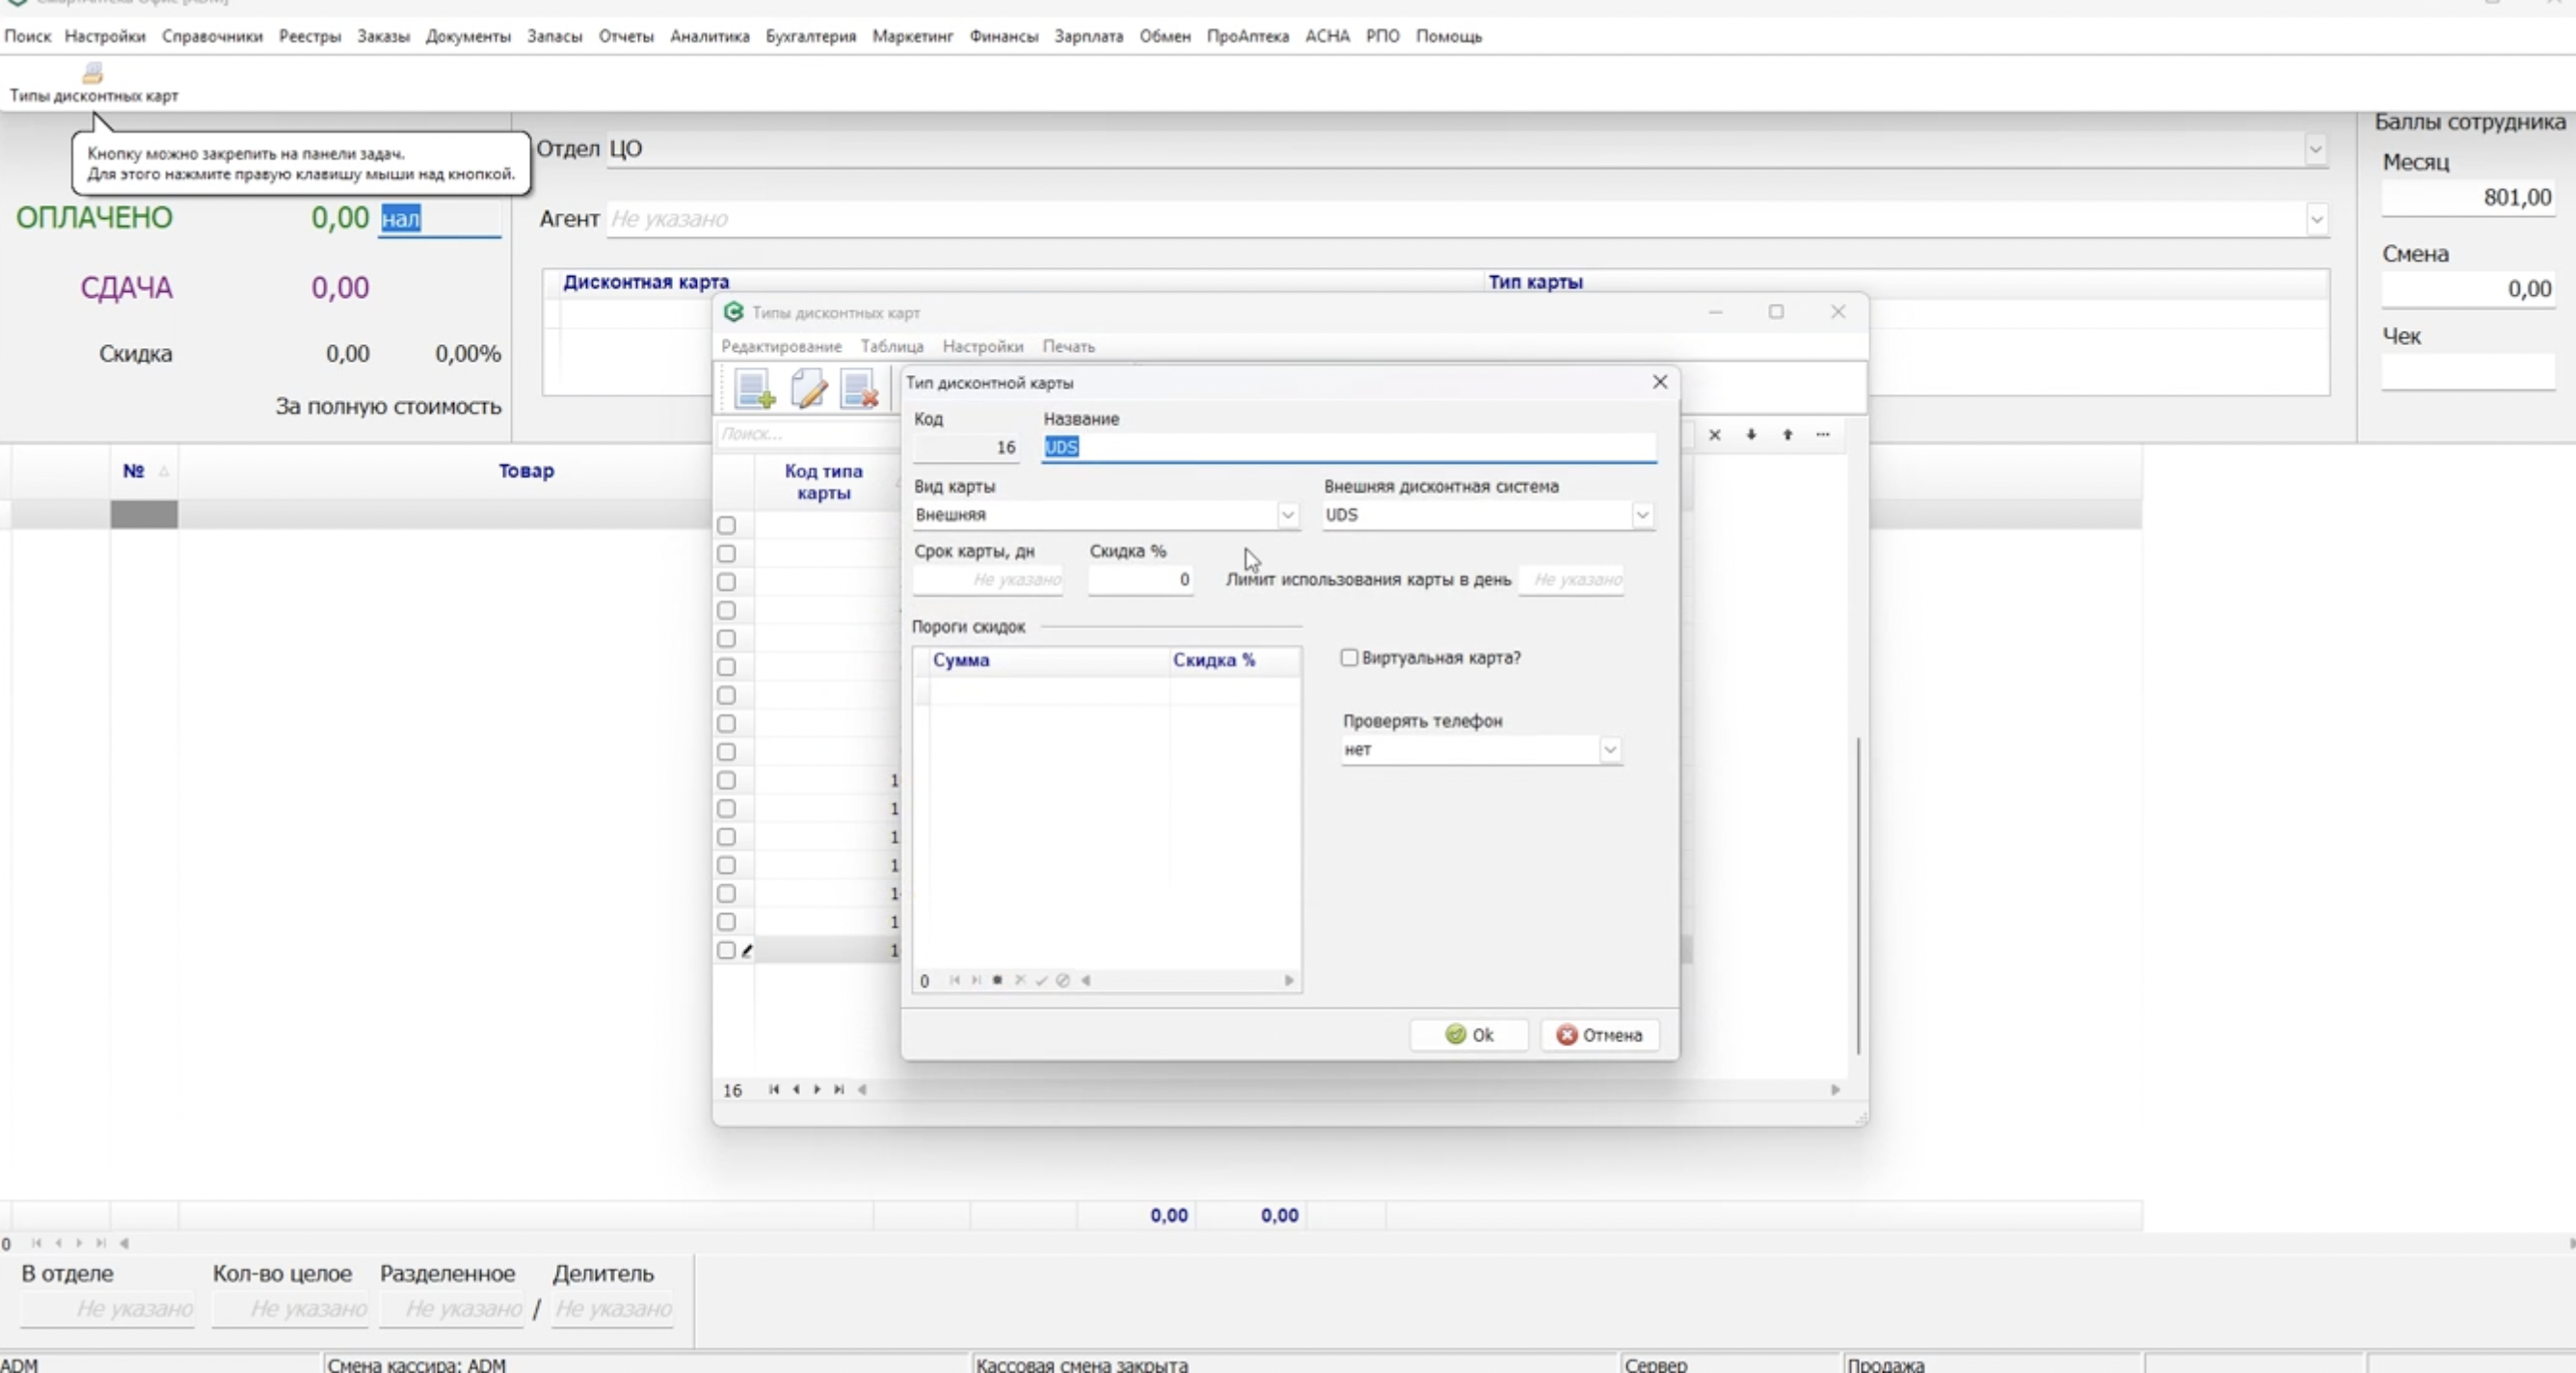Click the search options ellipsis icon
2576x1373 pixels.
click(1823, 435)
